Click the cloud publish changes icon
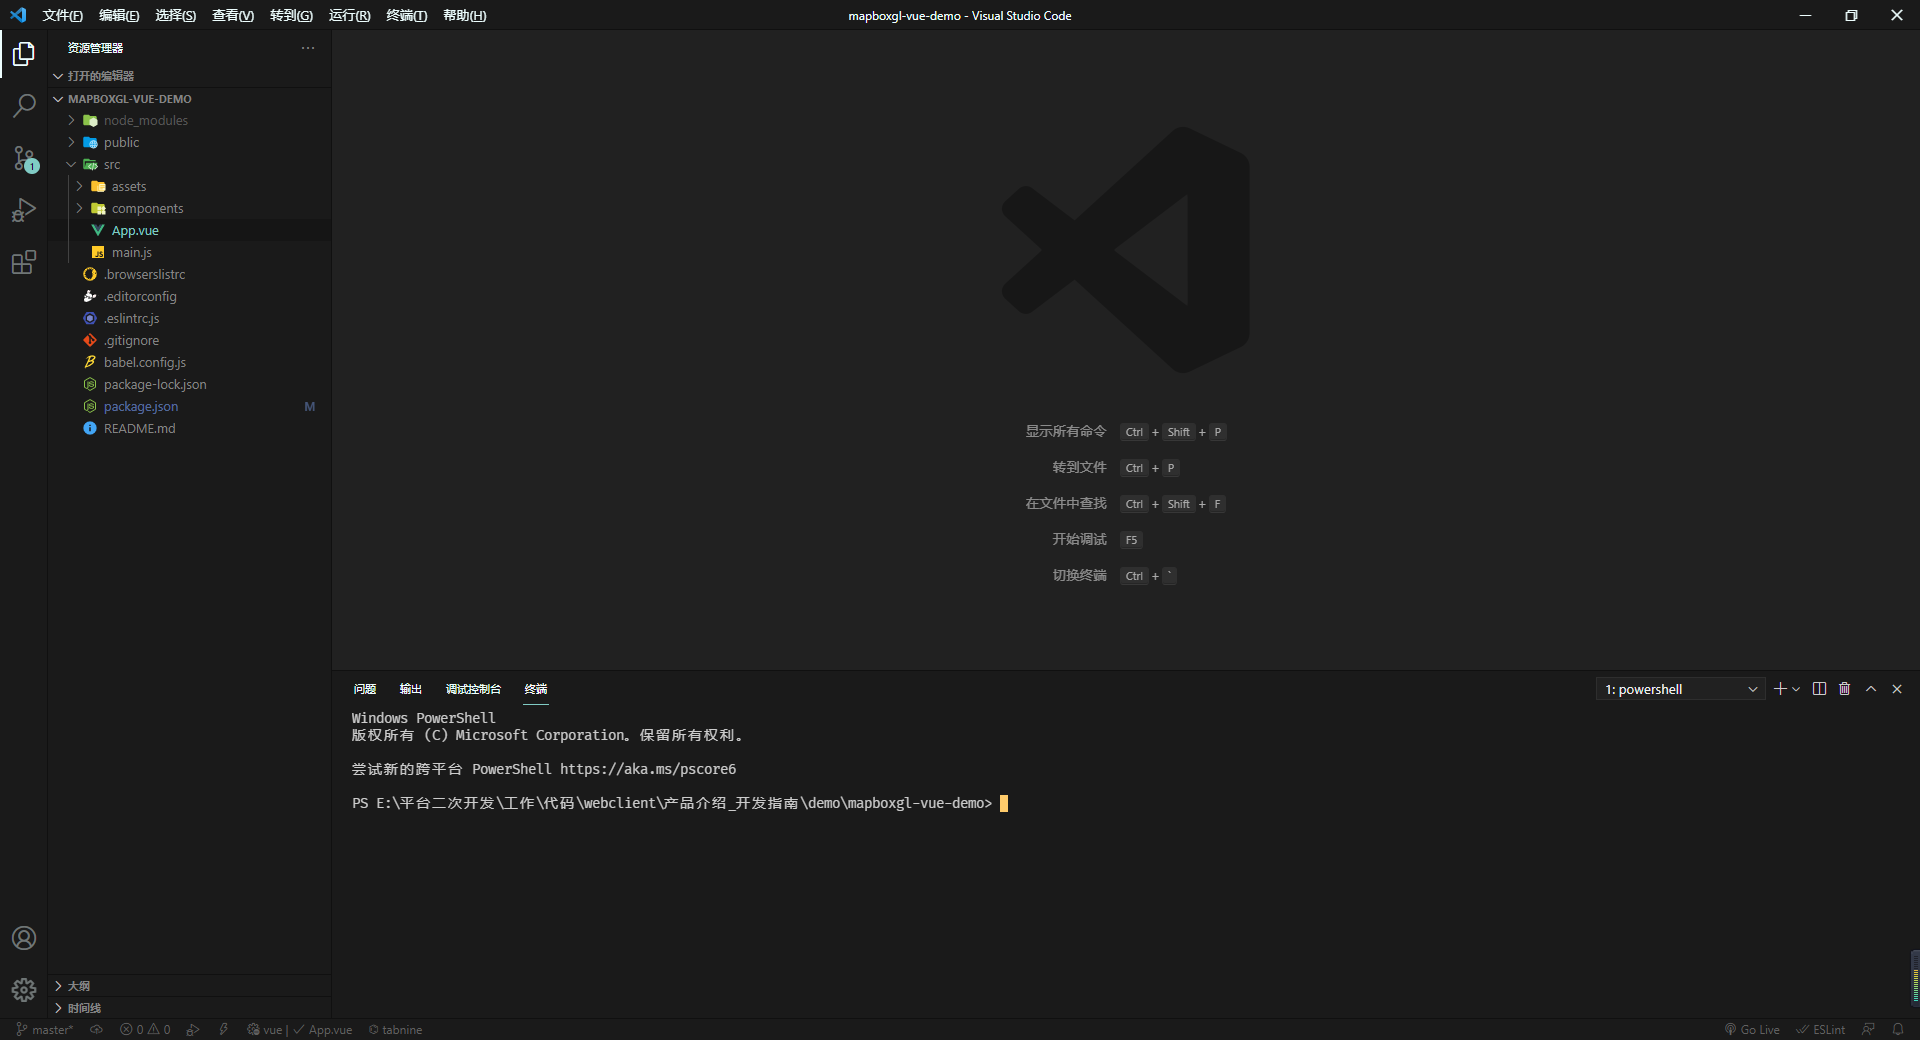Screen dimensions: 1920x1040 96,1030
